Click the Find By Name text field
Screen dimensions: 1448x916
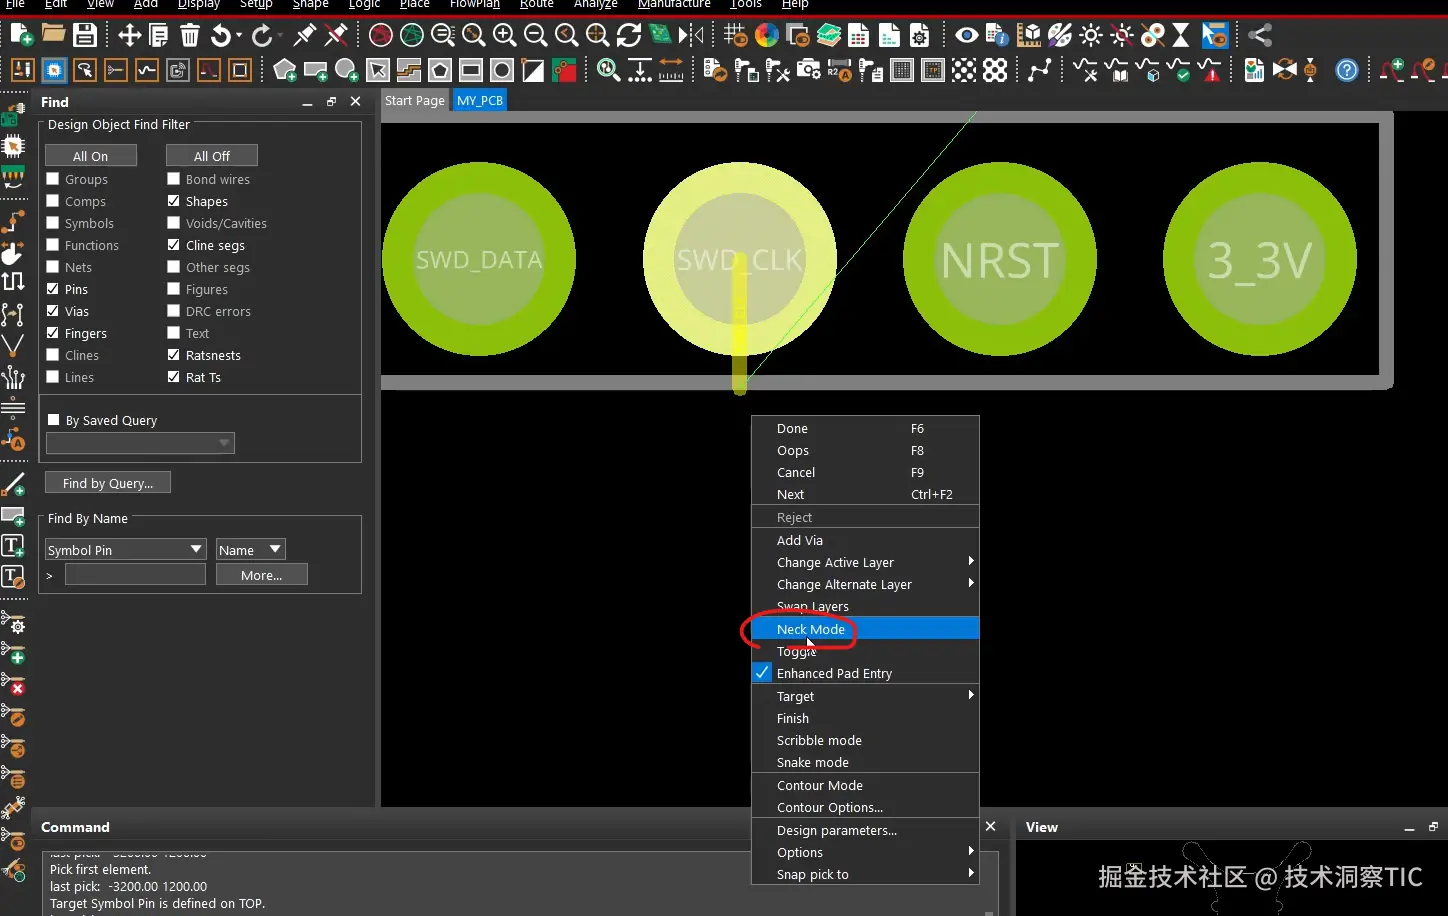click(135, 575)
